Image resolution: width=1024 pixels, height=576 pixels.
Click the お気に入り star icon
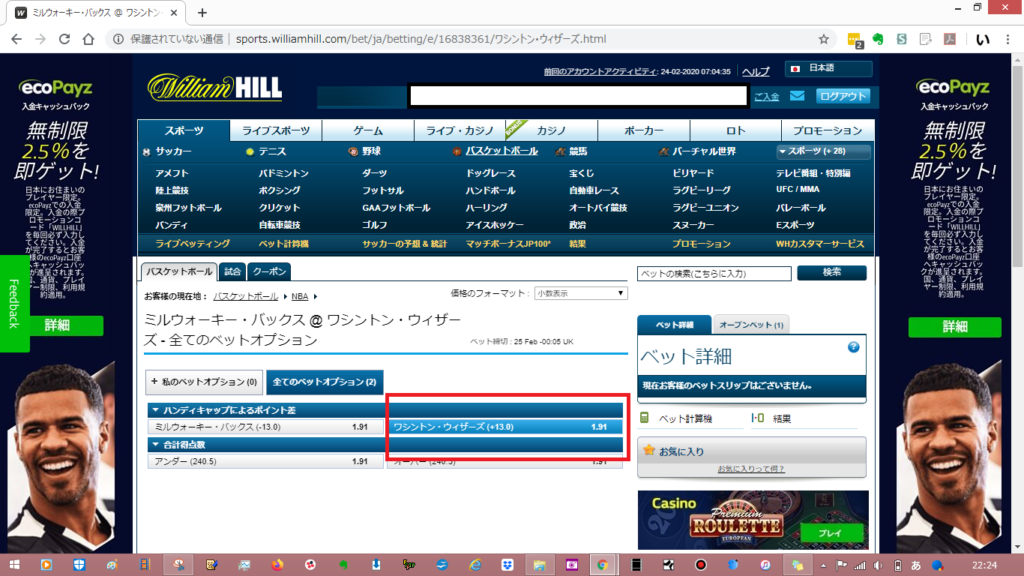pos(648,451)
